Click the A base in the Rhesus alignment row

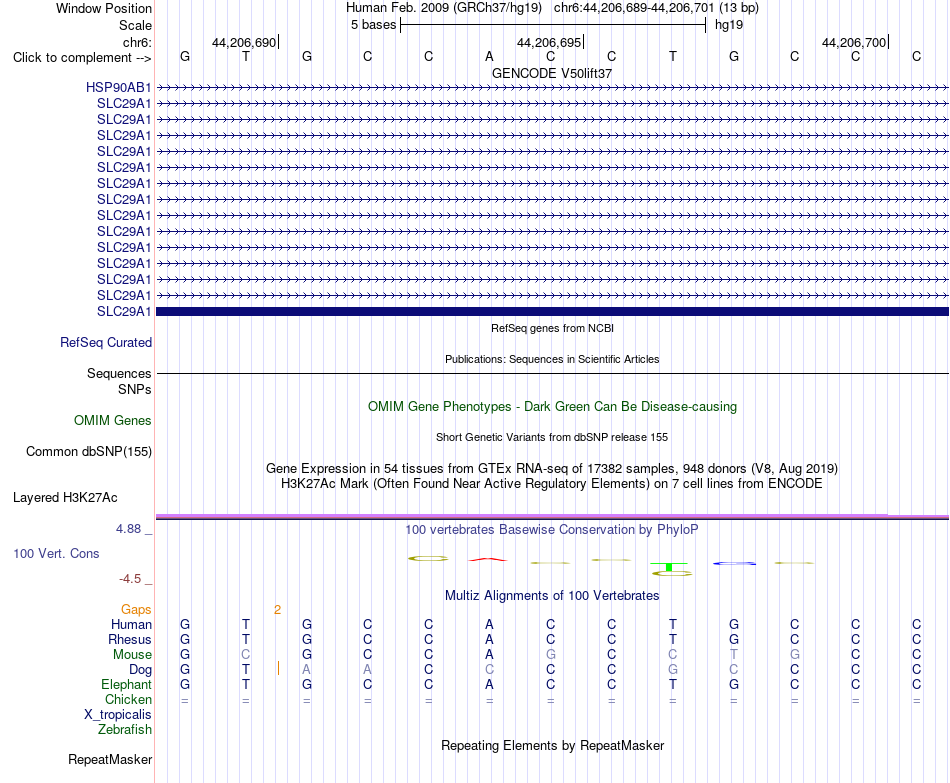click(x=490, y=640)
